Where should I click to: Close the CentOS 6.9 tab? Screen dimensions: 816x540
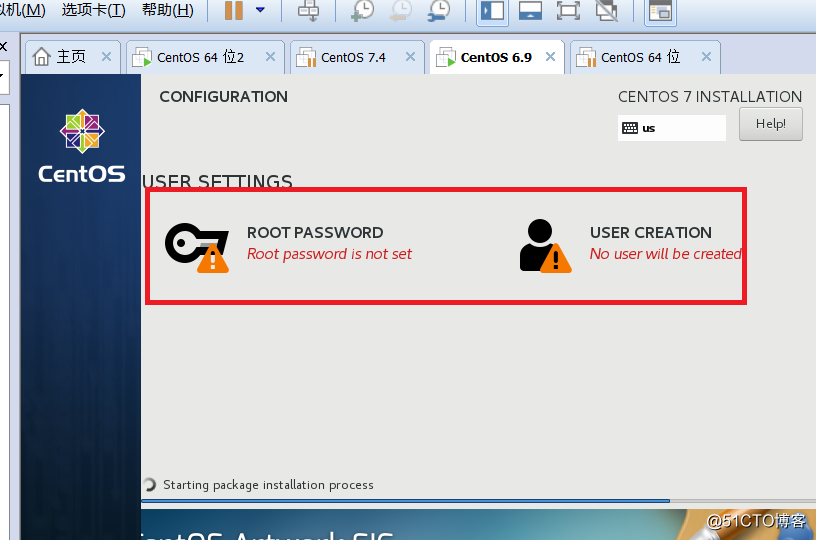tap(551, 57)
